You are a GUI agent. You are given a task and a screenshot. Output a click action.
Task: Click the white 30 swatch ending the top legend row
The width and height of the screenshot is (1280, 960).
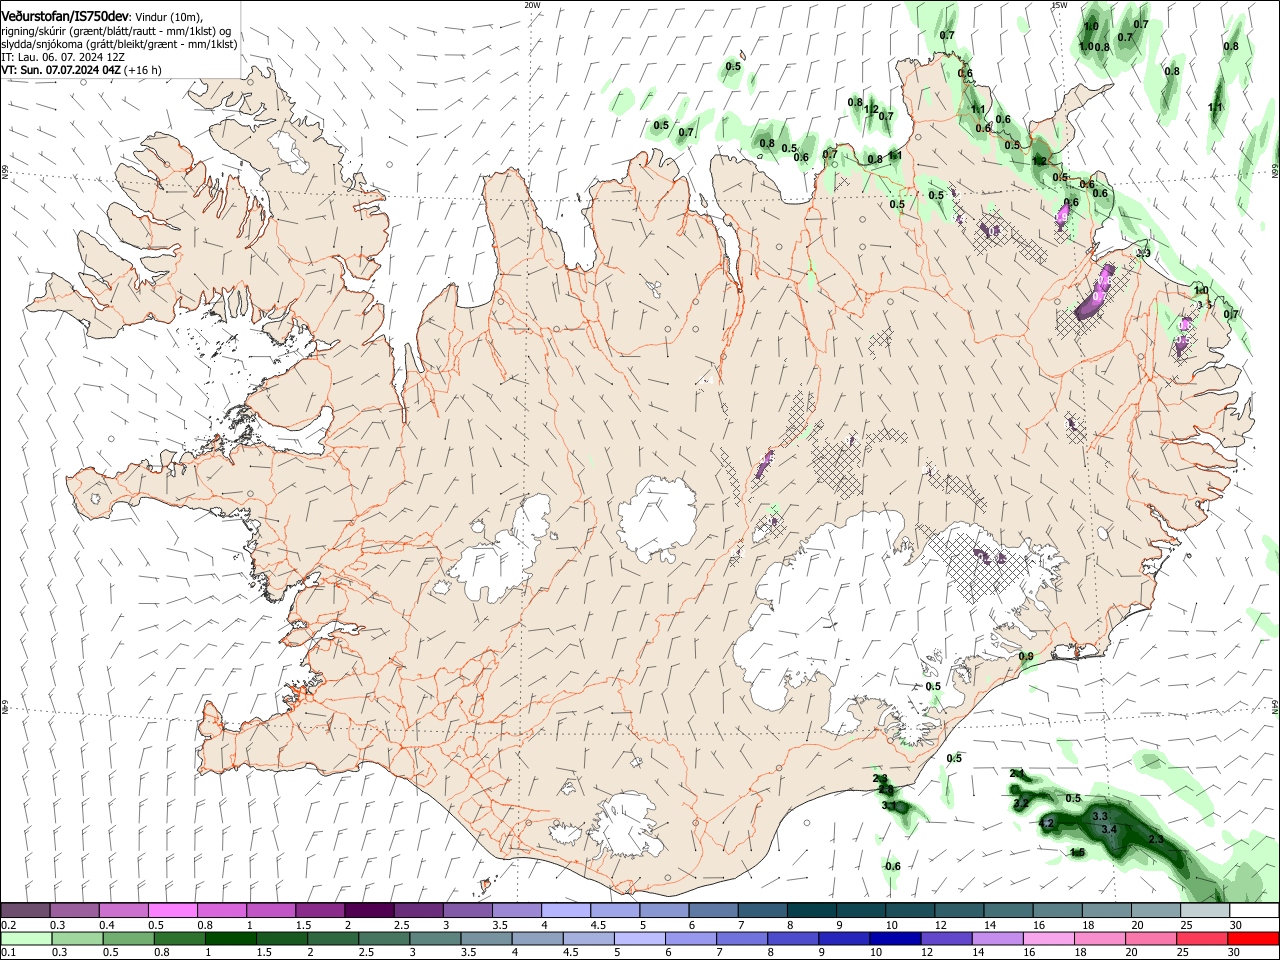1253,911
